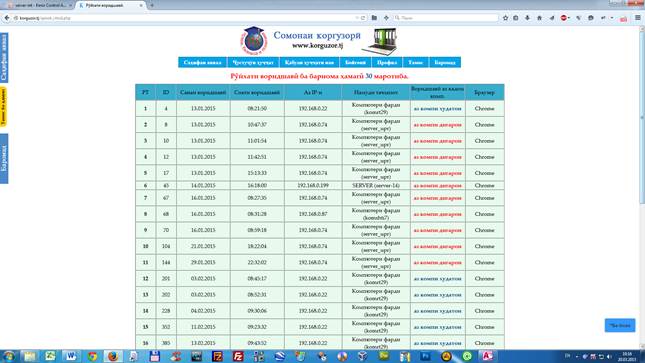Open Microsoft Word from the taskbar
Screen dimensions: 645x363
(71, 356)
